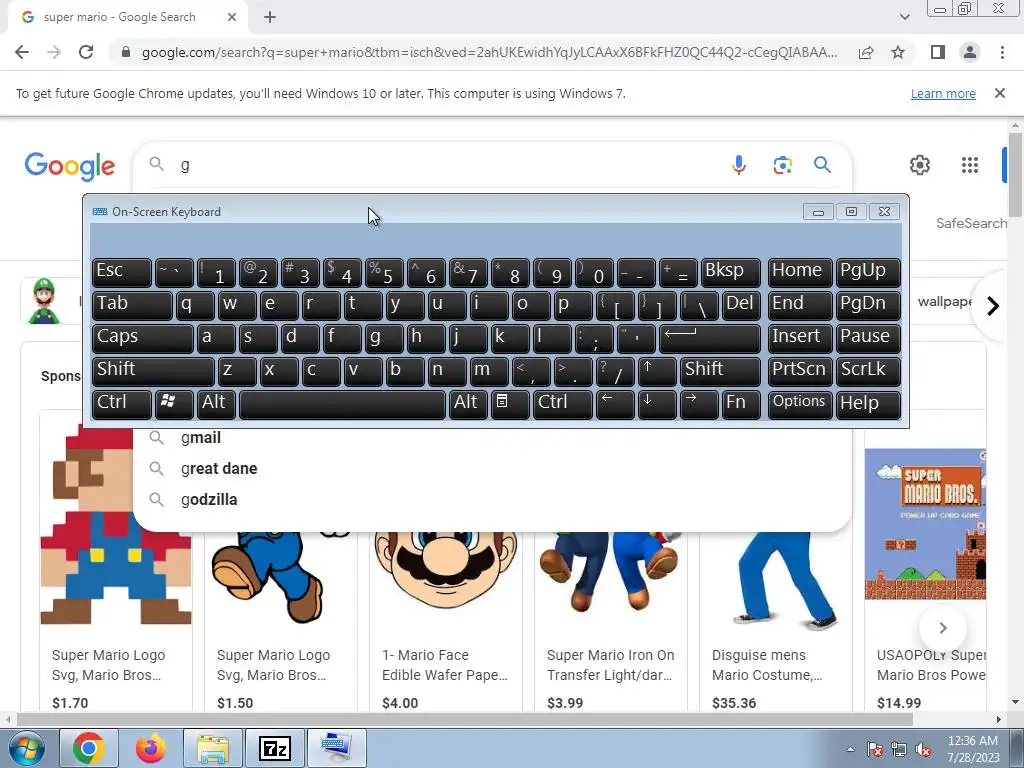Click the horizontal page scrollbar
The height and width of the screenshot is (768, 1024).
[464, 720]
